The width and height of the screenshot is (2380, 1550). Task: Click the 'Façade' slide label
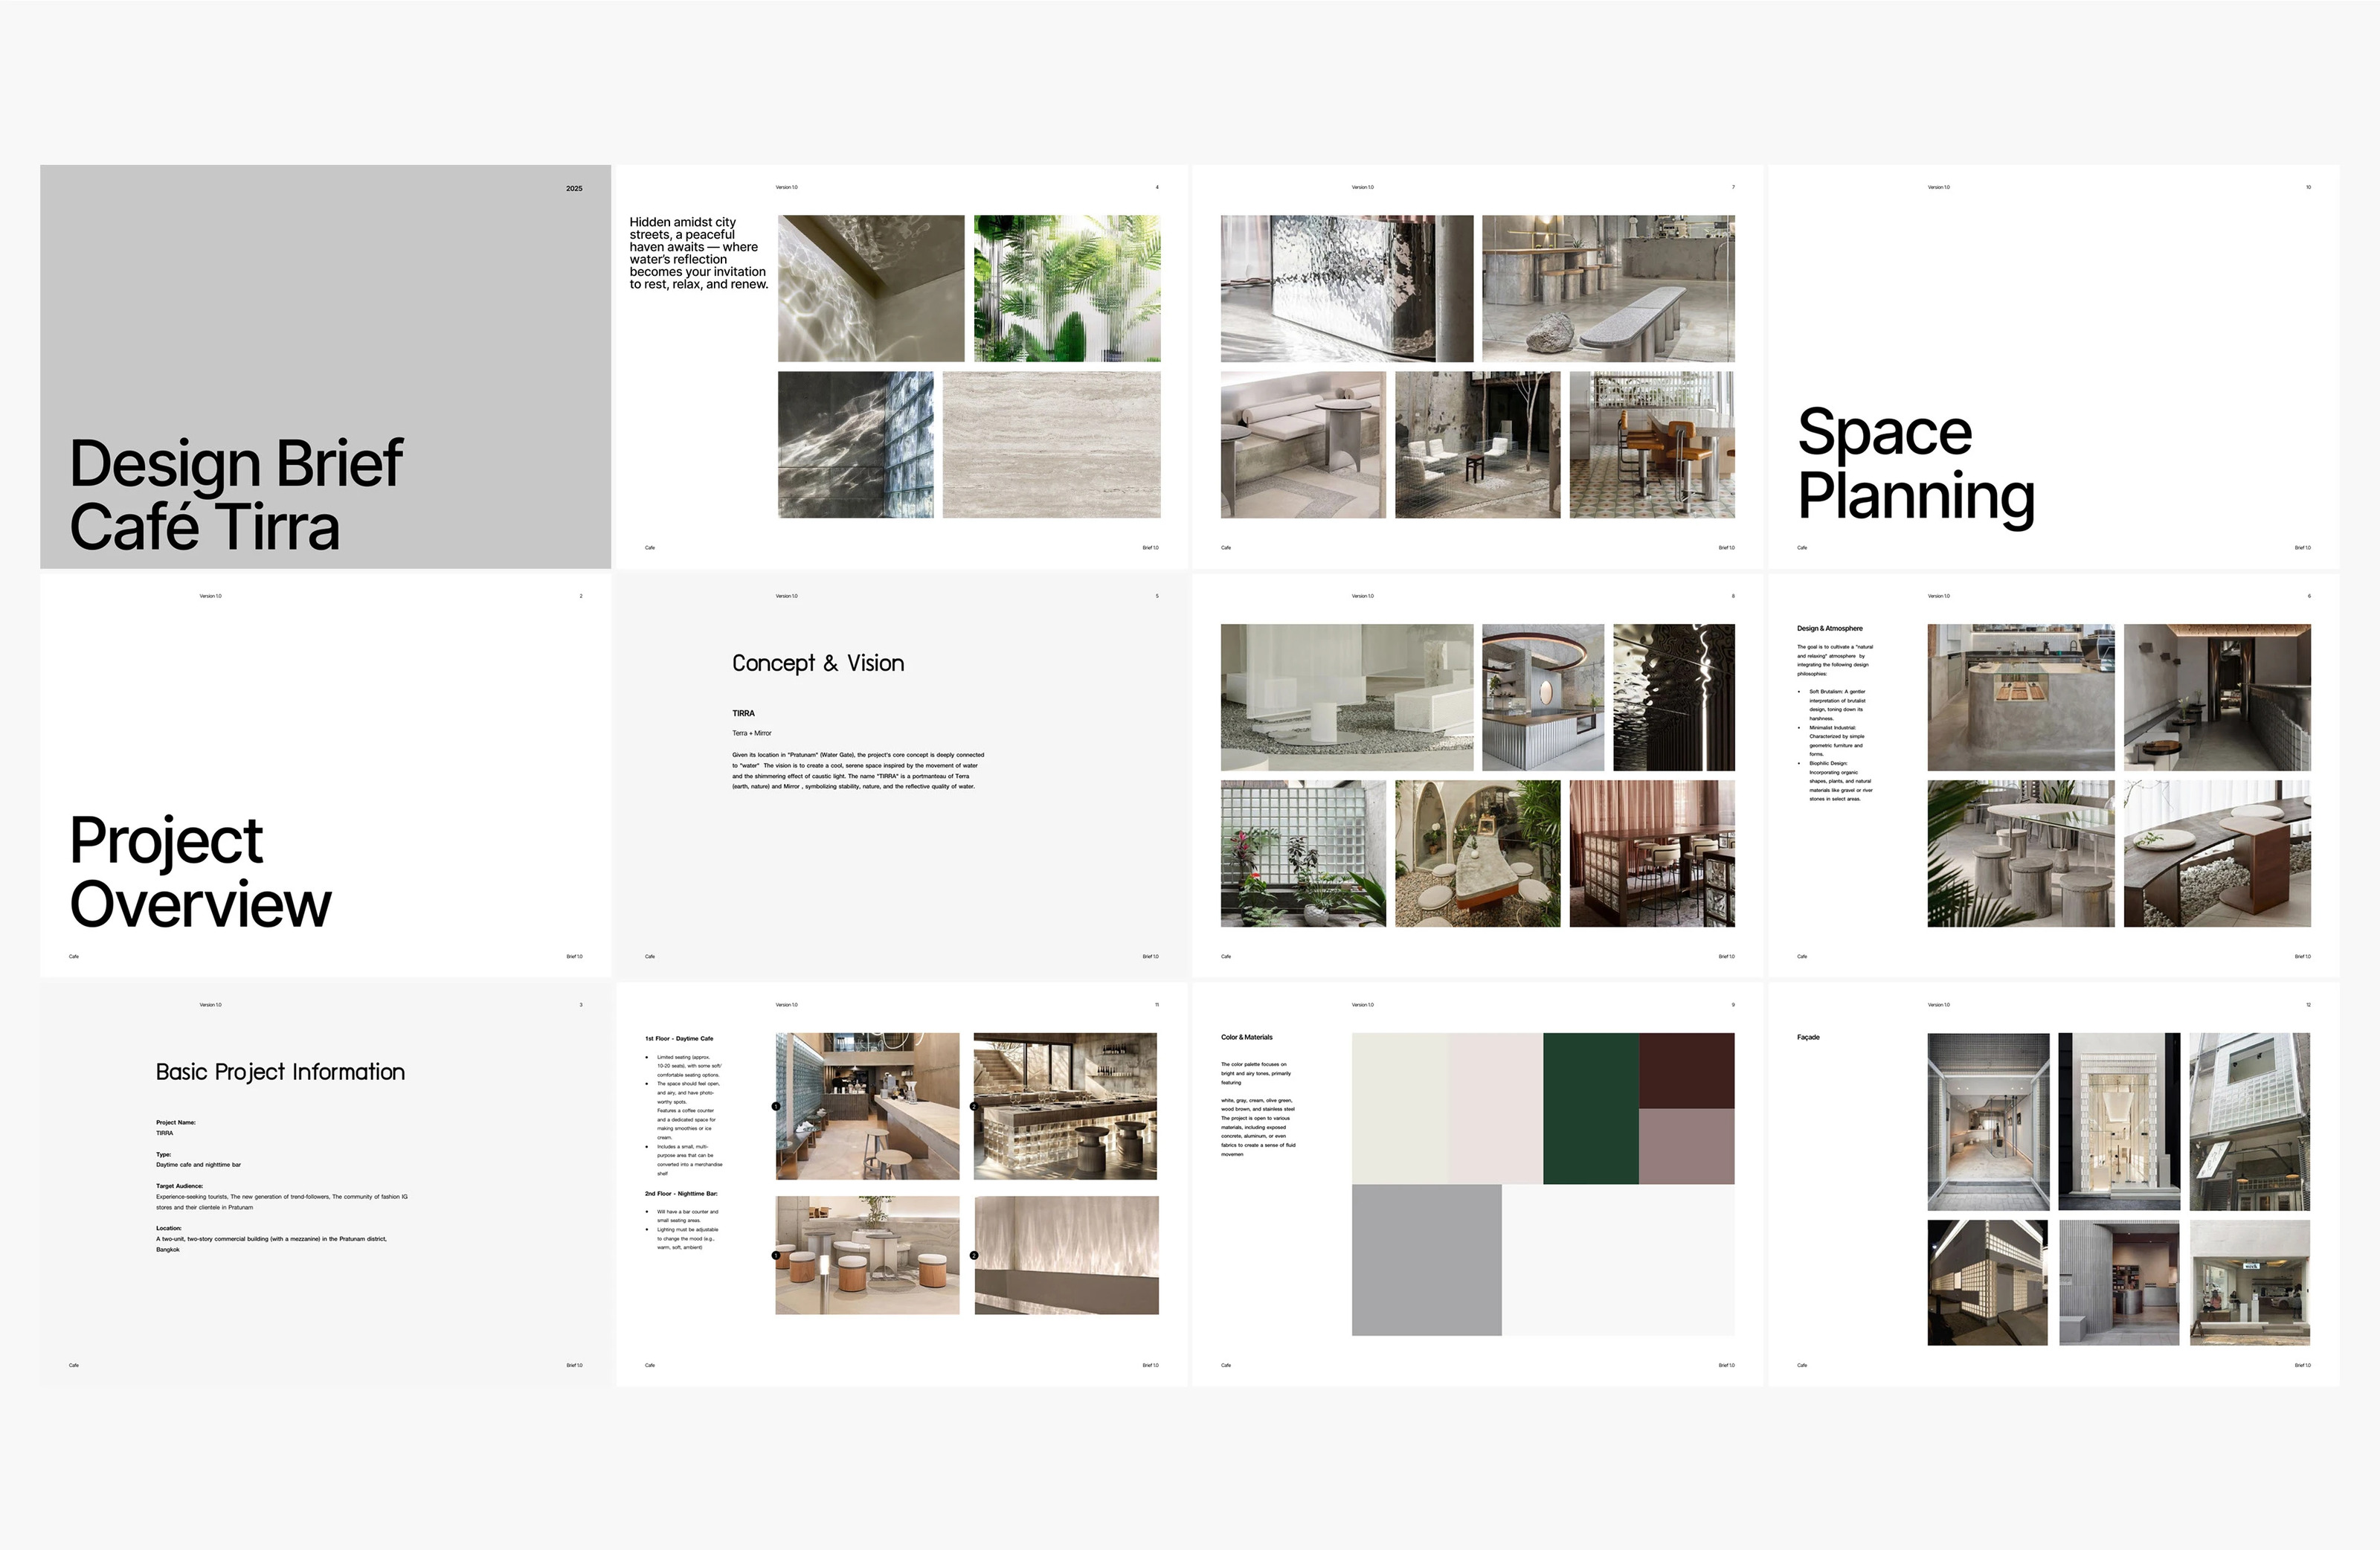[x=1808, y=1037]
